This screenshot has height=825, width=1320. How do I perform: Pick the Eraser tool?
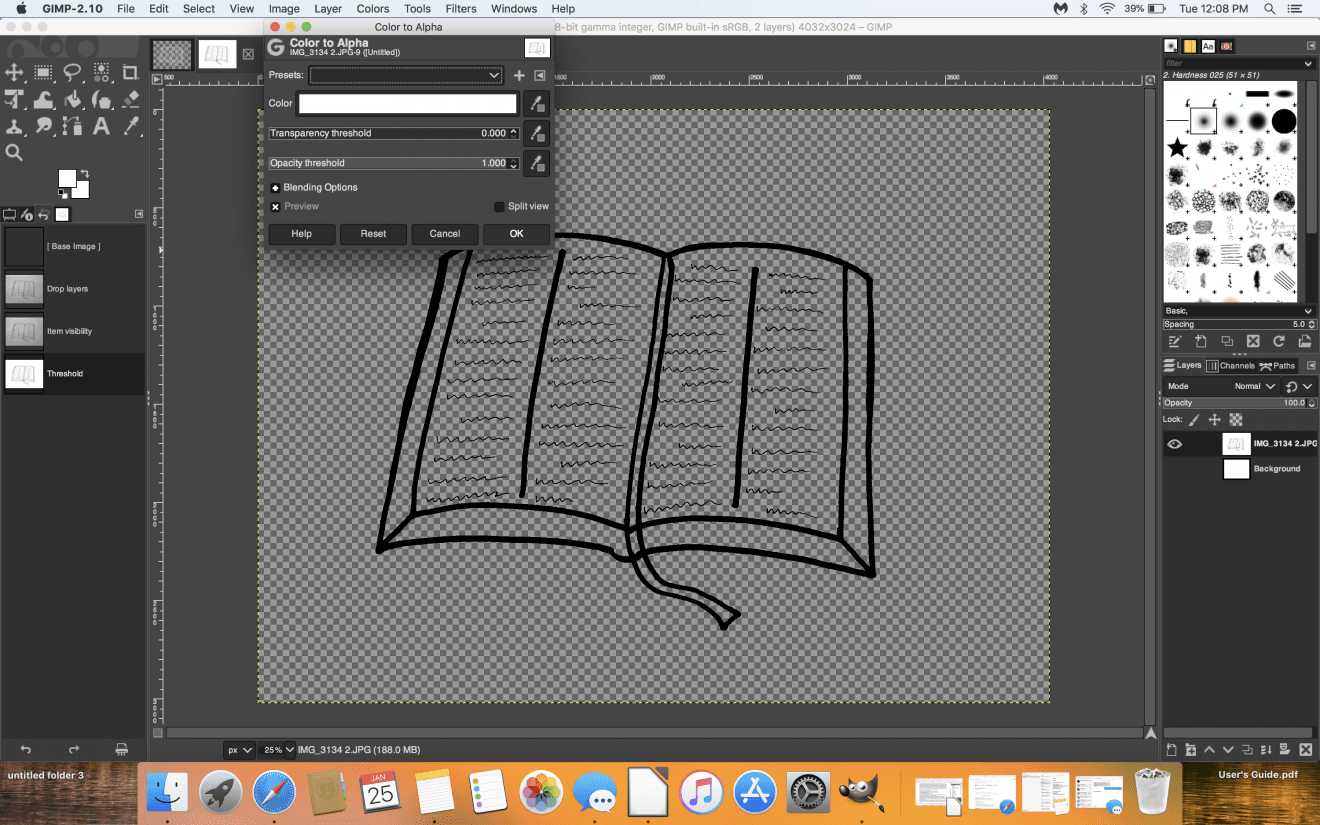tap(128, 99)
